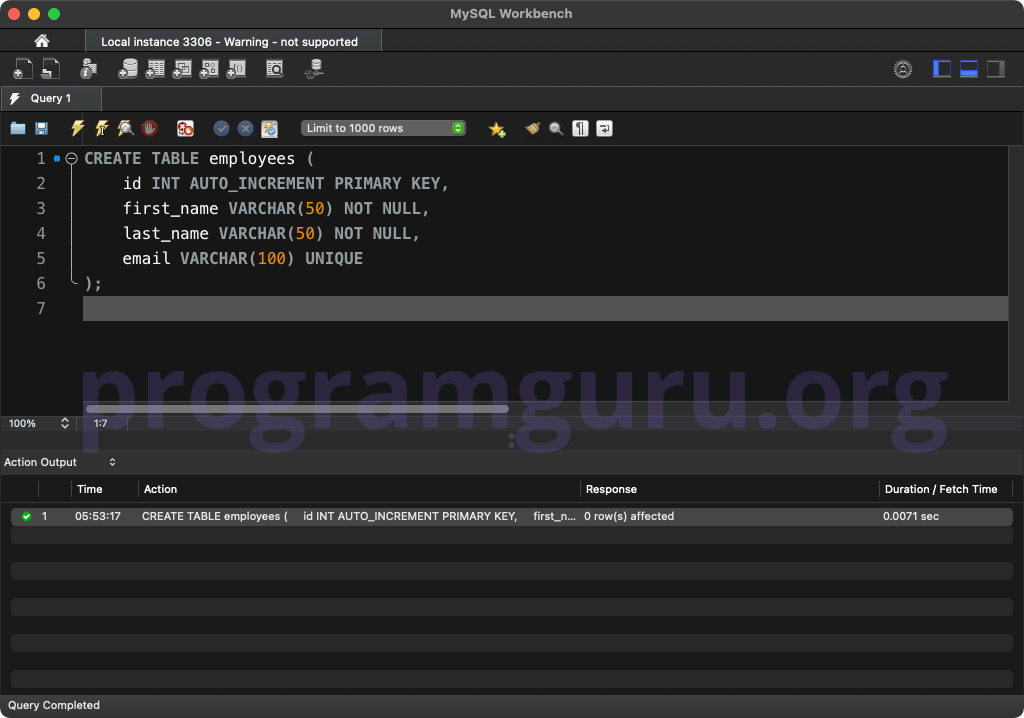The height and width of the screenshot is (718, 1024).
Task: Click 'AUTO_INCREMENT' keyword on line 2
Action: [257, 184]
